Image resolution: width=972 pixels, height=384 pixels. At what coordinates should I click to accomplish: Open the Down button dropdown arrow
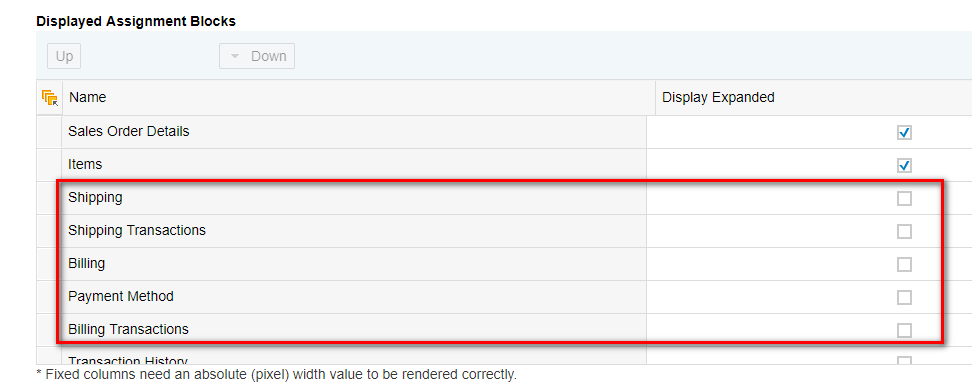click(x=235, y=56)
